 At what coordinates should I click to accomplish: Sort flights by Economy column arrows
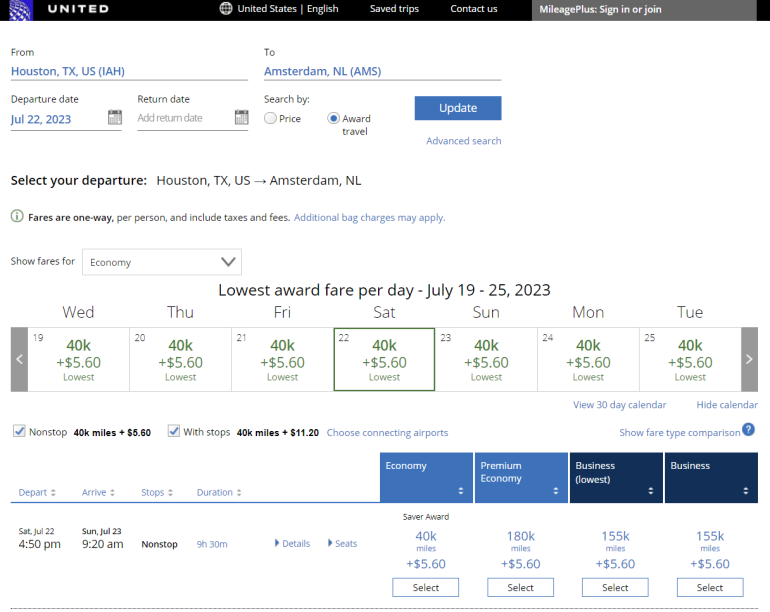461,491
